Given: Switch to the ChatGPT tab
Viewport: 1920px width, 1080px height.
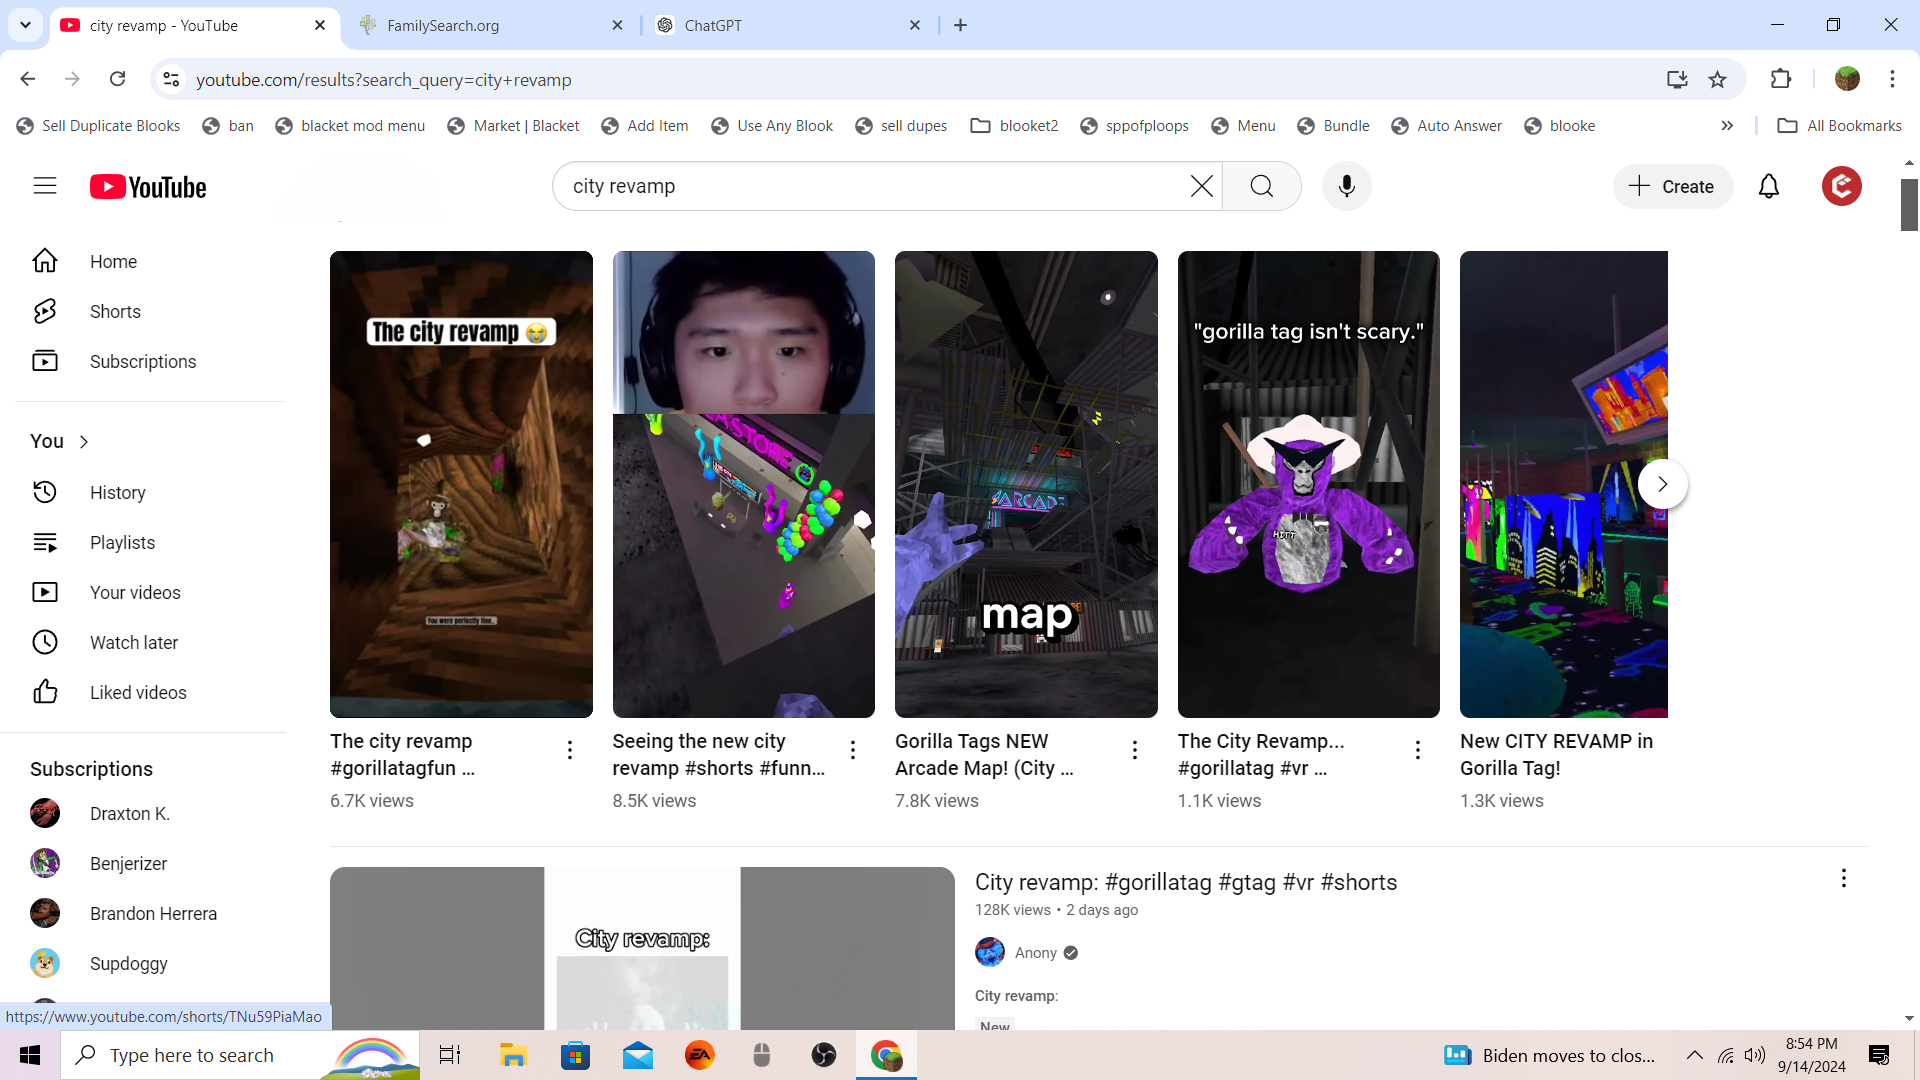Looking at the screenshot, I should coord(713,25).
